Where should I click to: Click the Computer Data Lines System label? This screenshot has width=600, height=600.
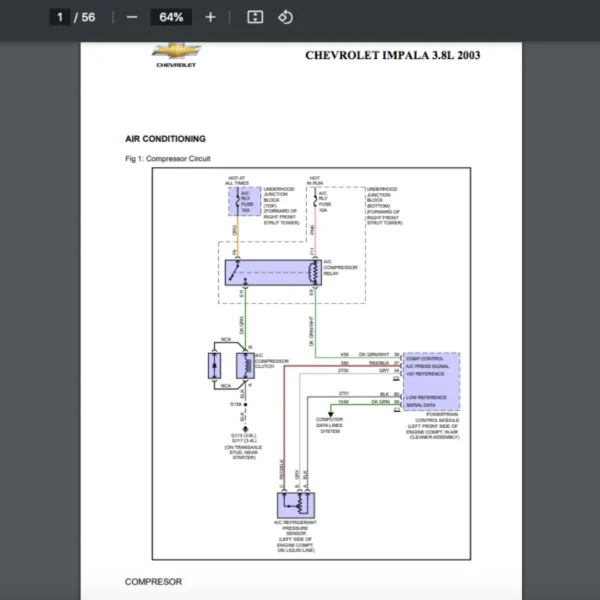pyautogui.click(x=329, y=425)
